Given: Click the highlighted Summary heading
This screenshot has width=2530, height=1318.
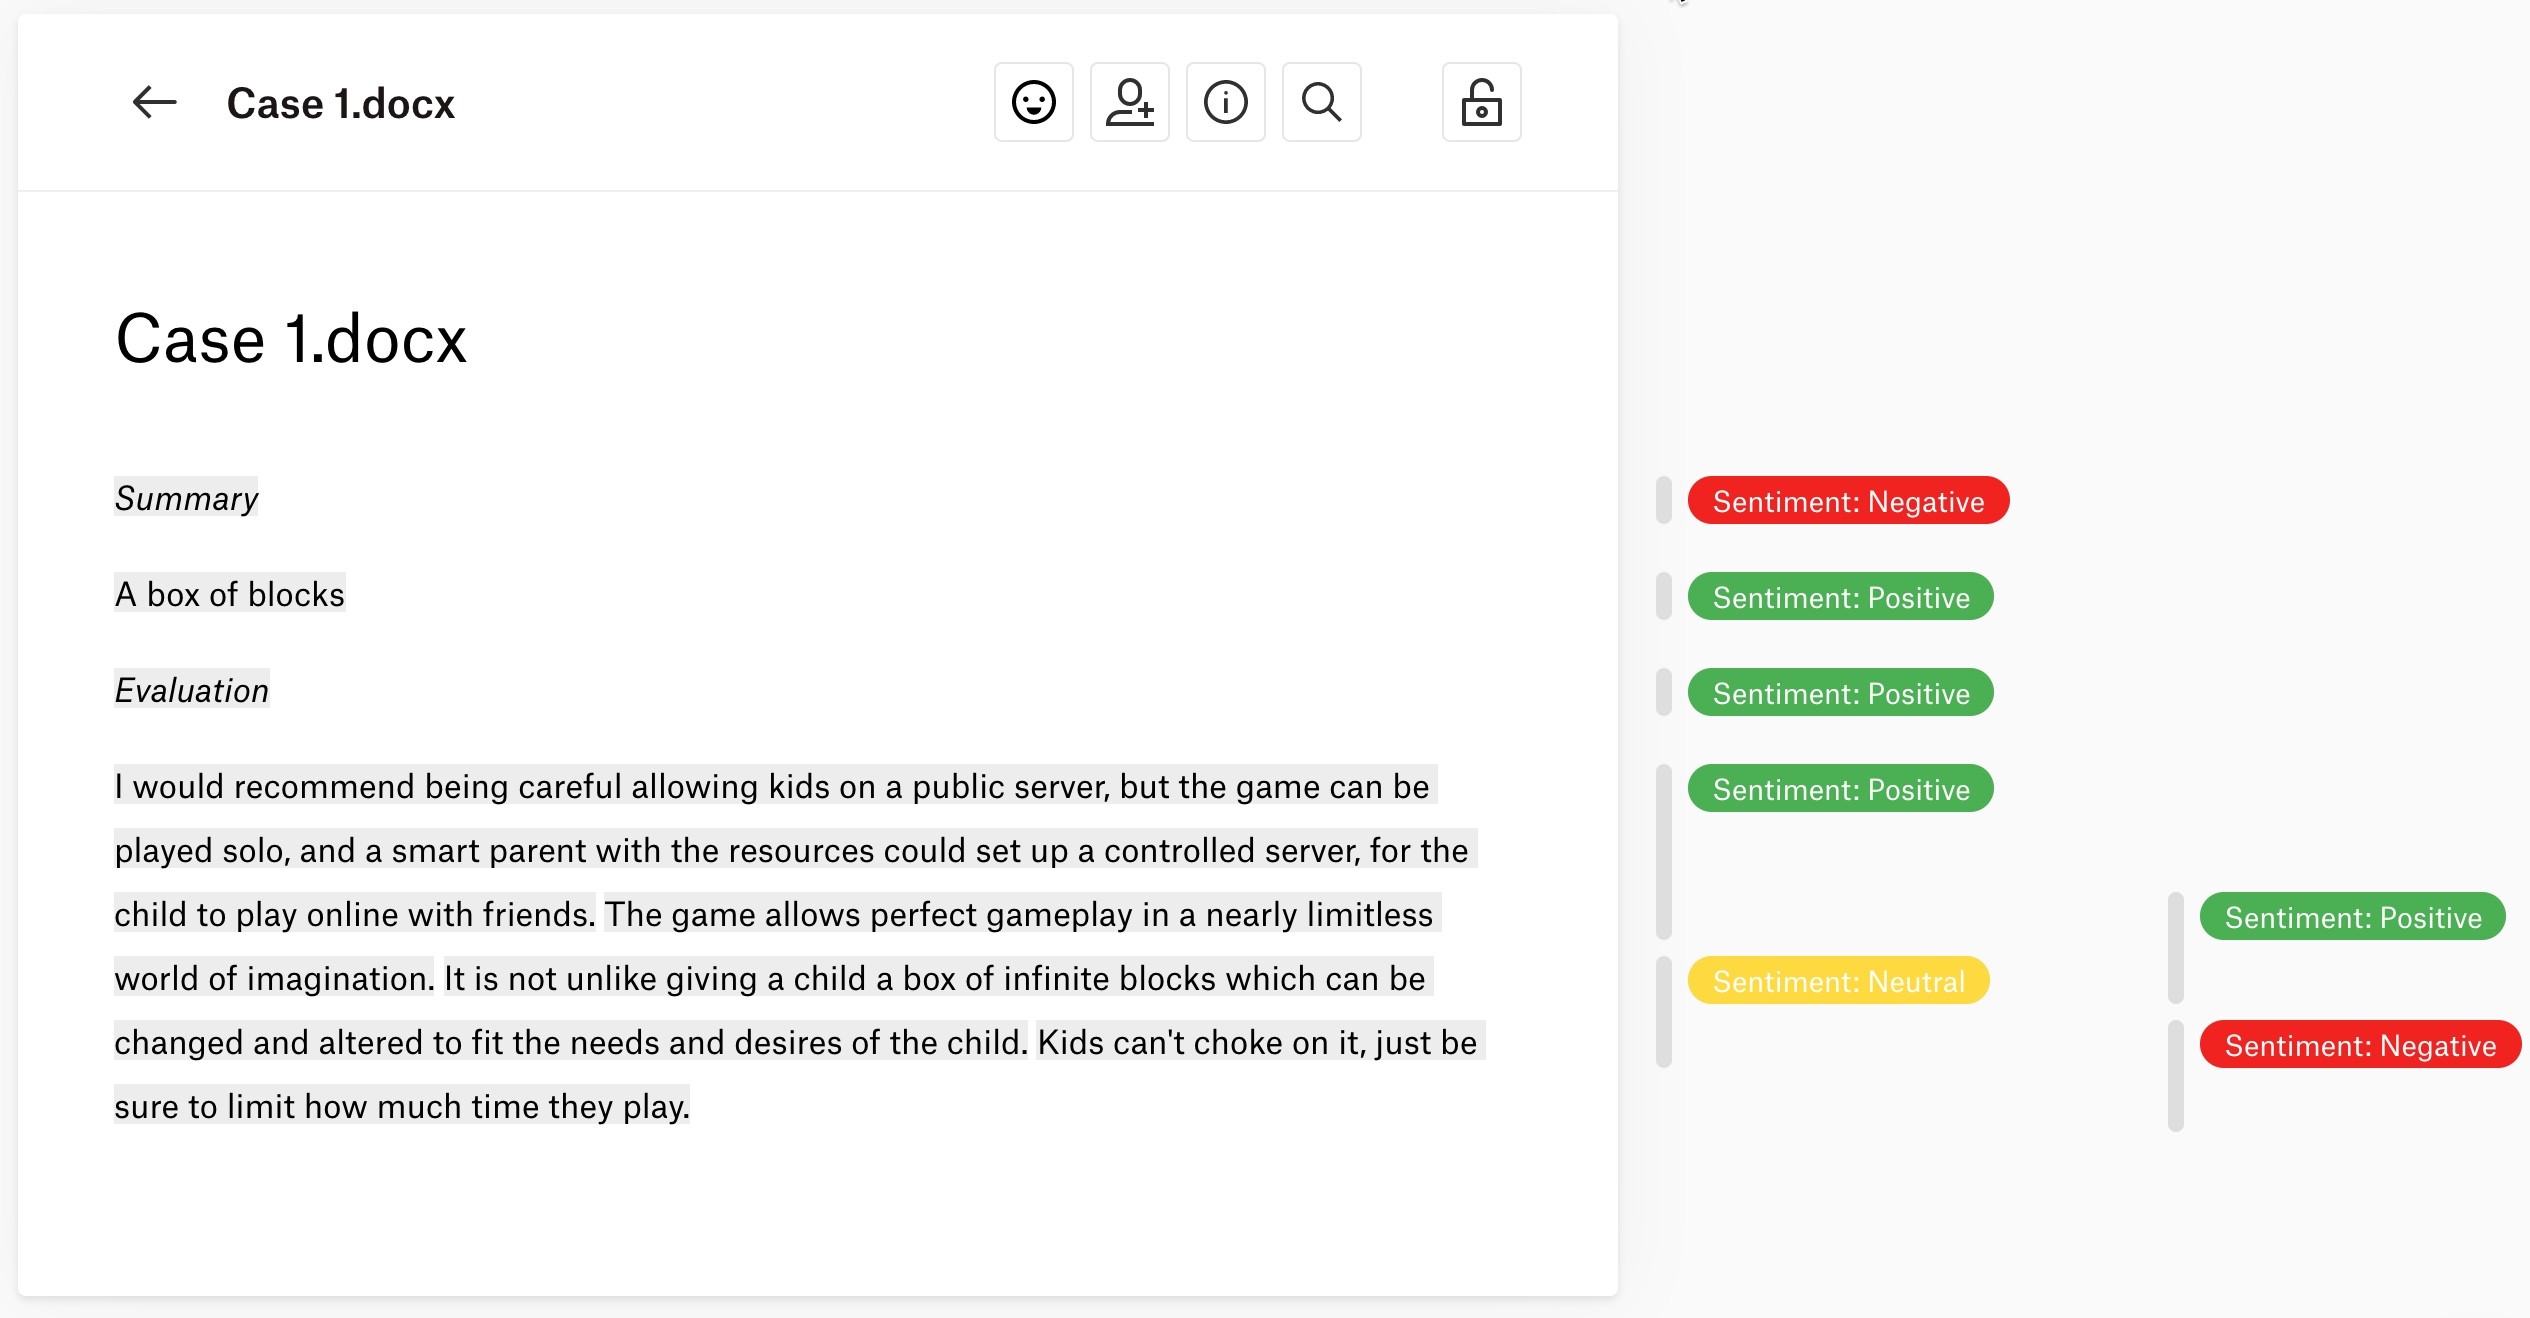Looking at the screenshot, I should pos(186,498).
